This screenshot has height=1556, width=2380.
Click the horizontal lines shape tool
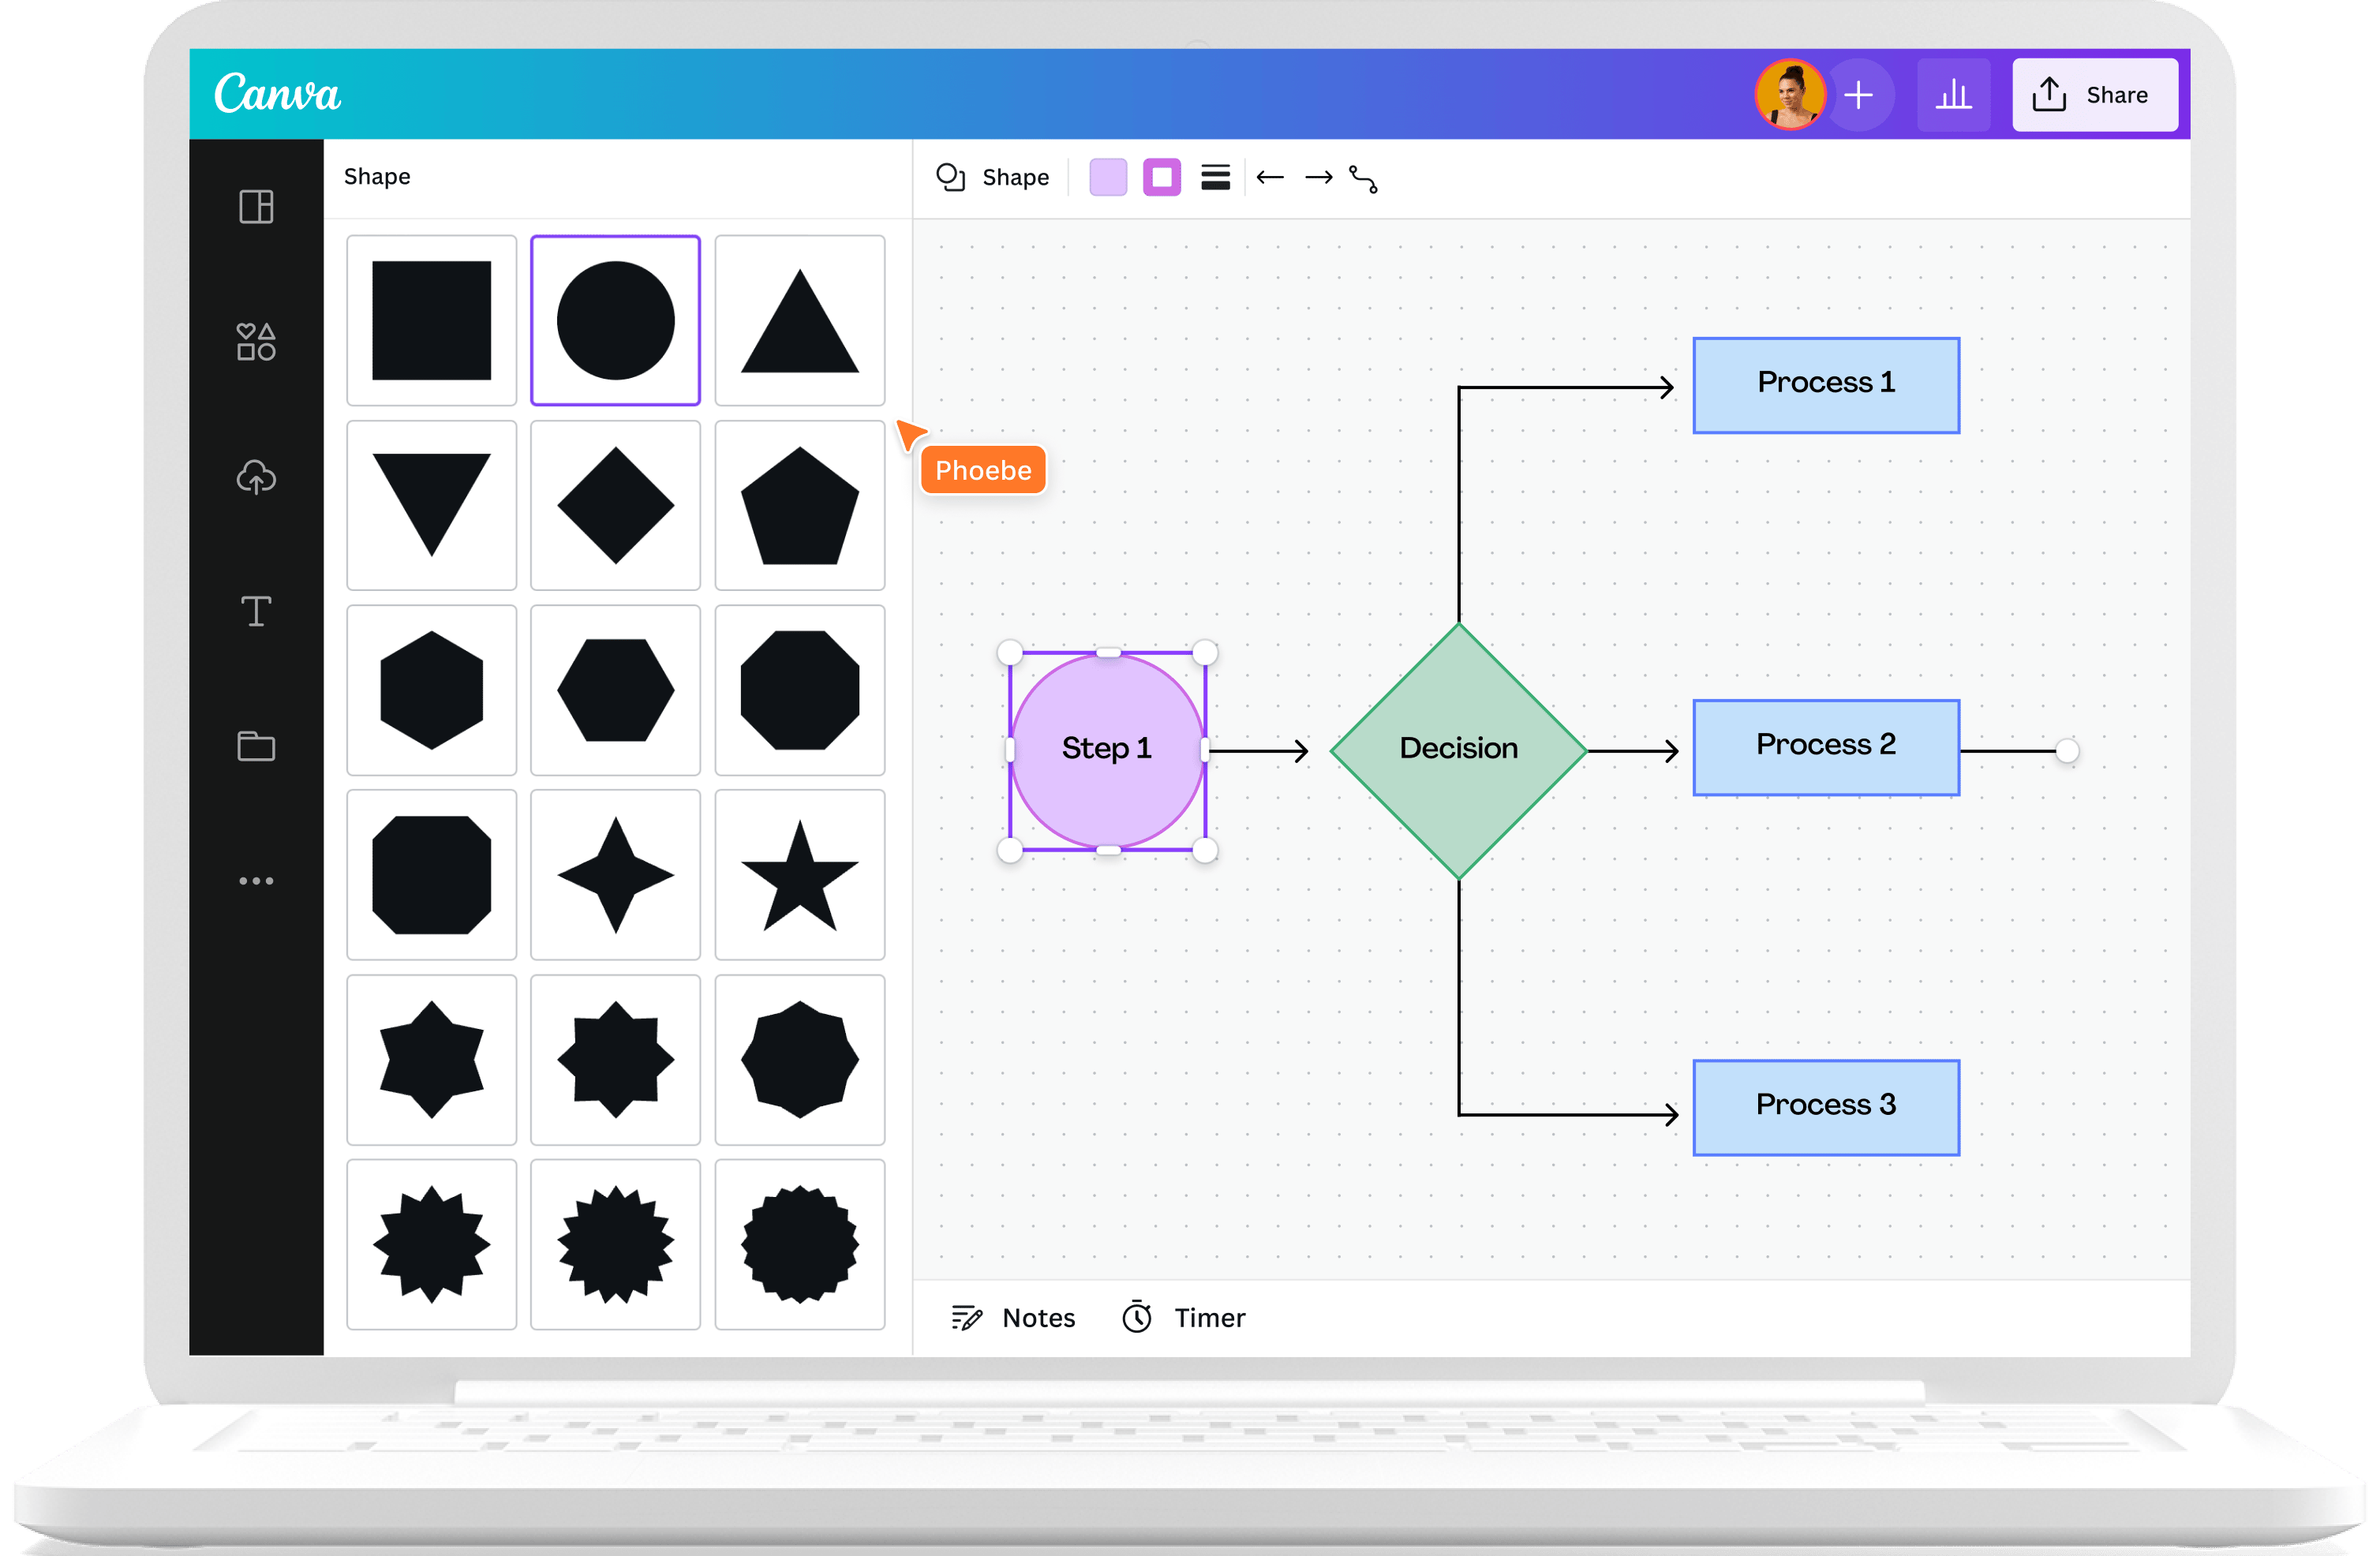pyautogui.click(x=1215, y=179)
